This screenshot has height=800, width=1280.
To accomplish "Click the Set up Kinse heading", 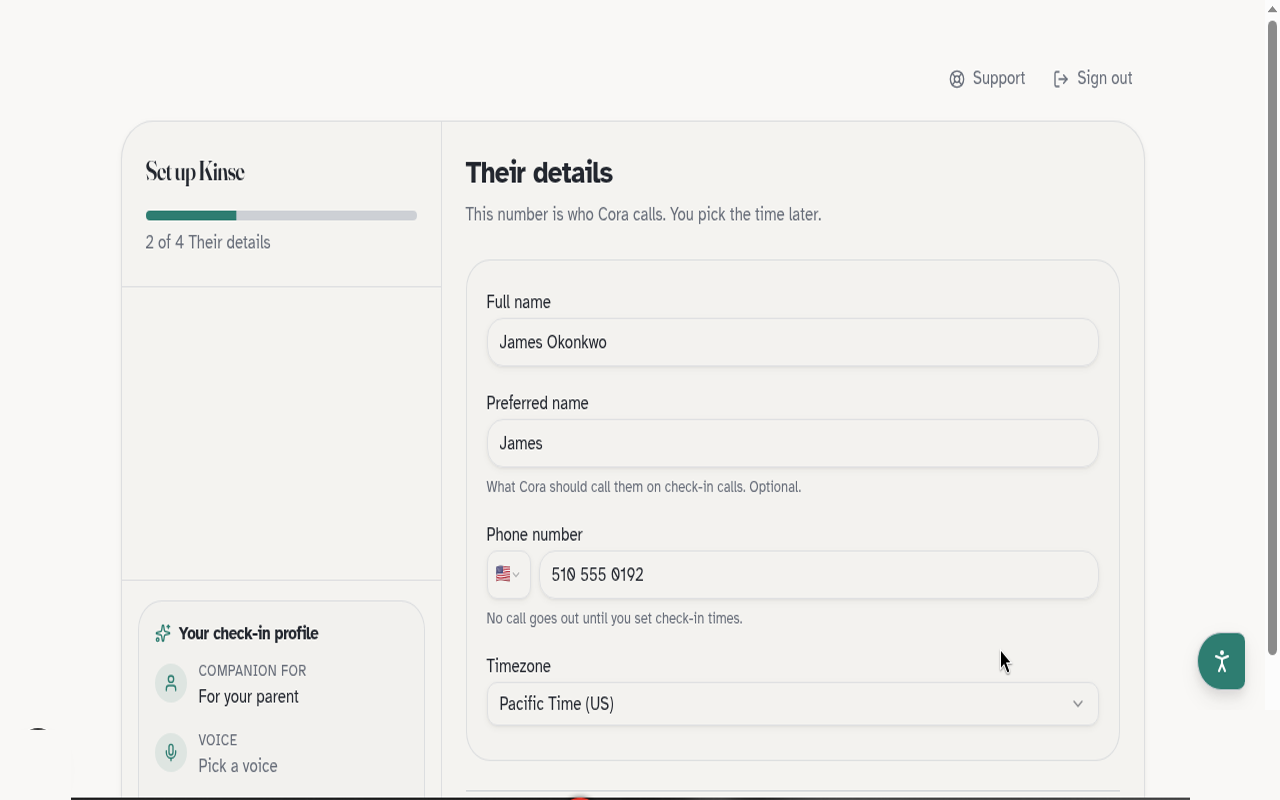I will point(195,172).
